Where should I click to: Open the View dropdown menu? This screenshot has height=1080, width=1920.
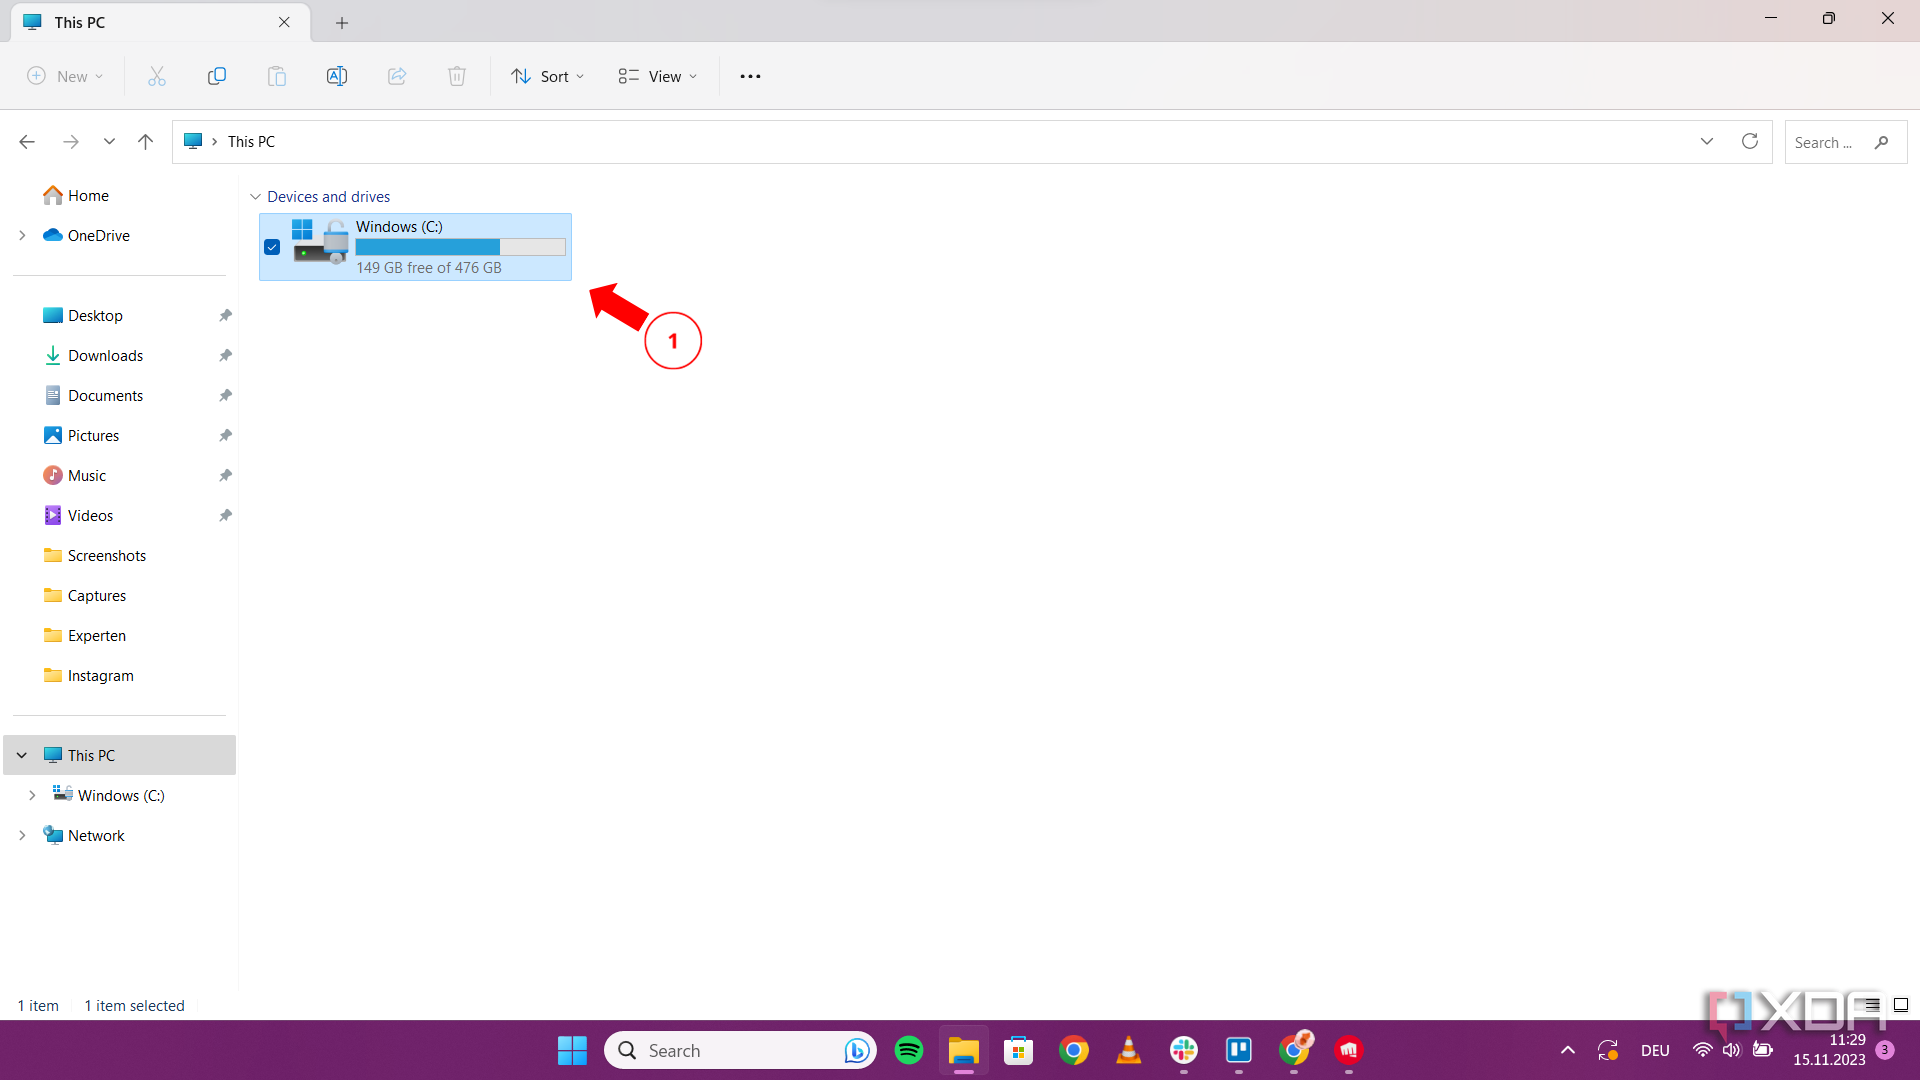(x=657, y=76)
